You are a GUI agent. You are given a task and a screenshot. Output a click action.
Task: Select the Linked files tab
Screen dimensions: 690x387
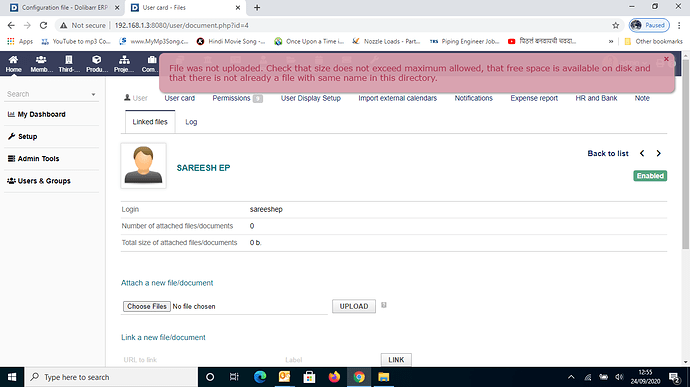click(150, 122)
